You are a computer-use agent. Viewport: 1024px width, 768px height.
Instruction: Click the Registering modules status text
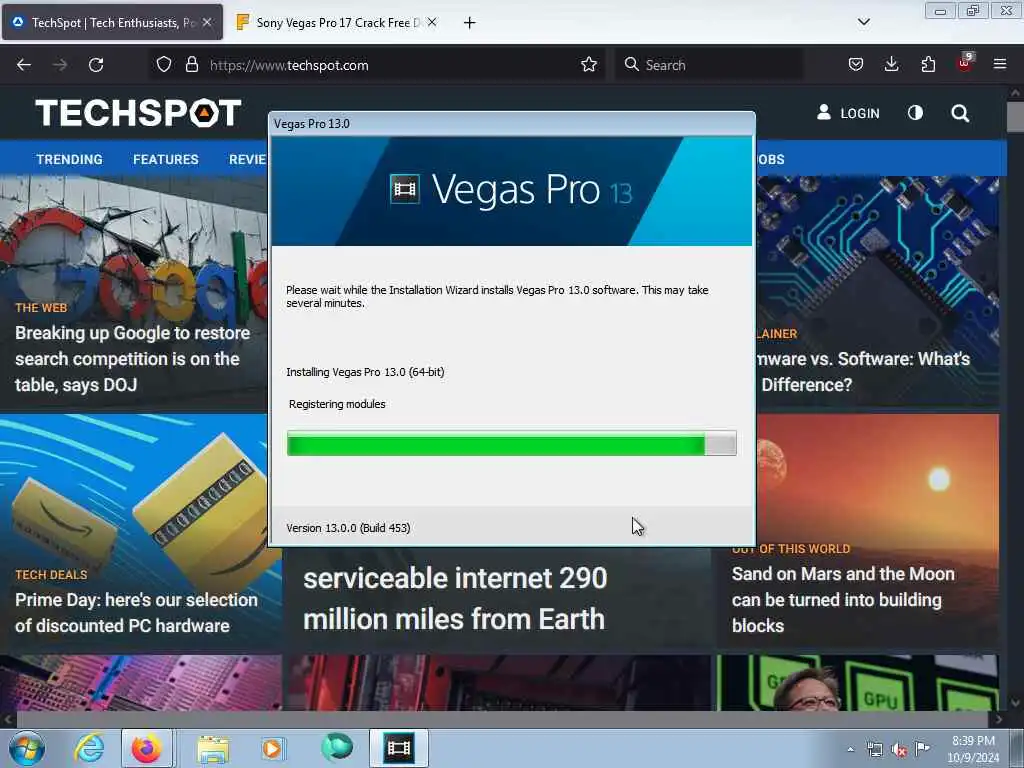[337, 404]
